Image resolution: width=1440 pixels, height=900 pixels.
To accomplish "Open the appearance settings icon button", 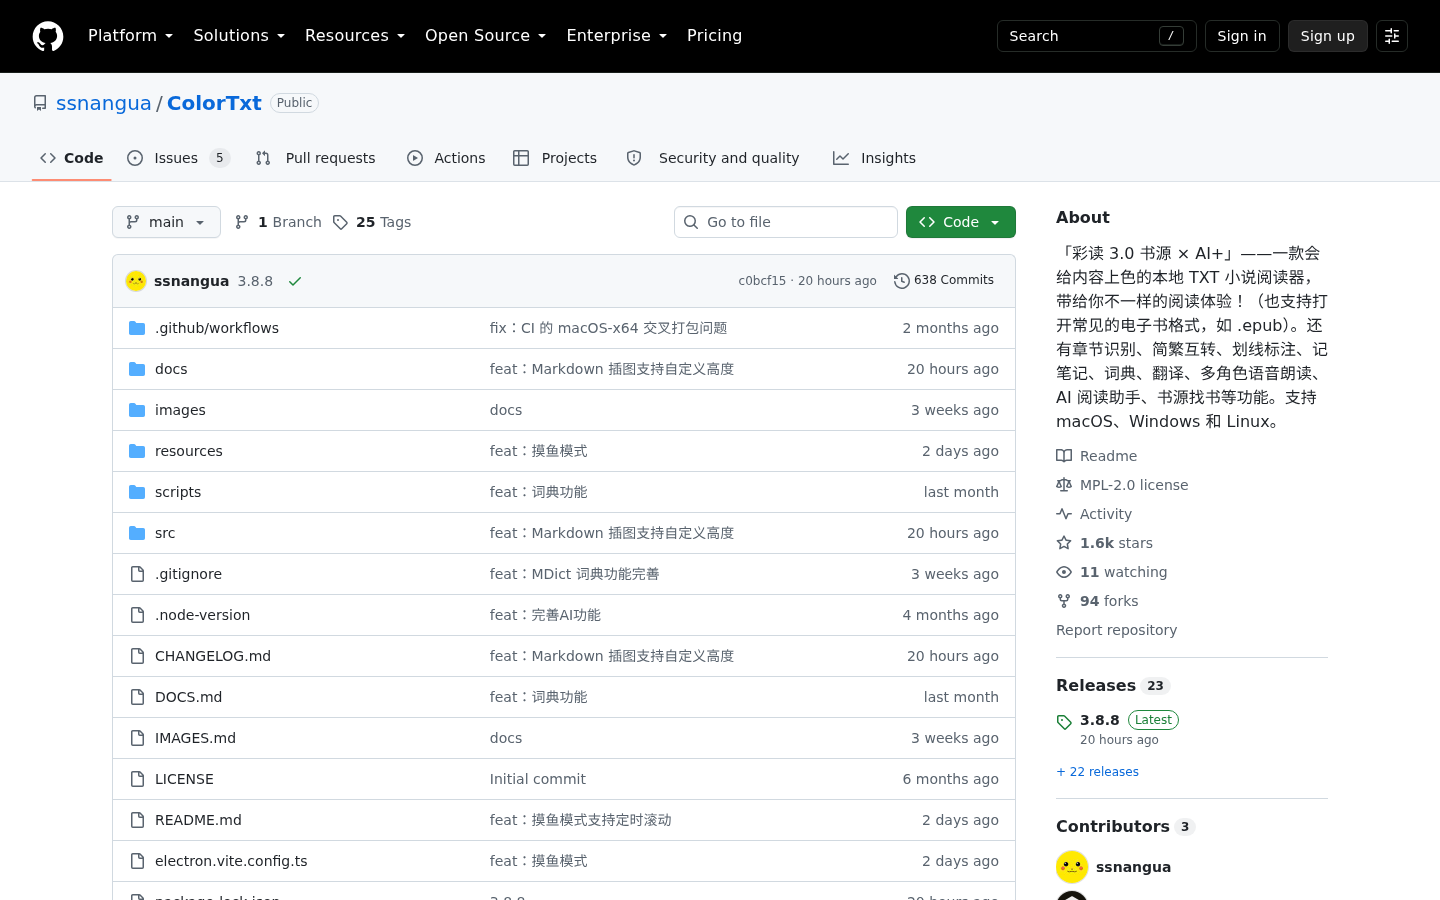I will coord(1392,36).
